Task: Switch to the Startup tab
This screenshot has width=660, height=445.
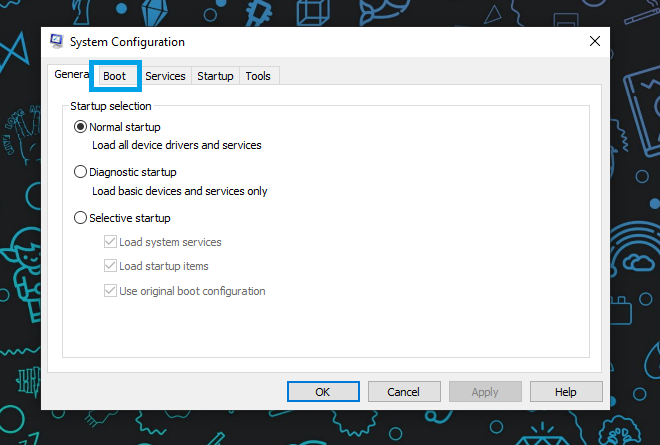Action: click(x=216, y=76)
